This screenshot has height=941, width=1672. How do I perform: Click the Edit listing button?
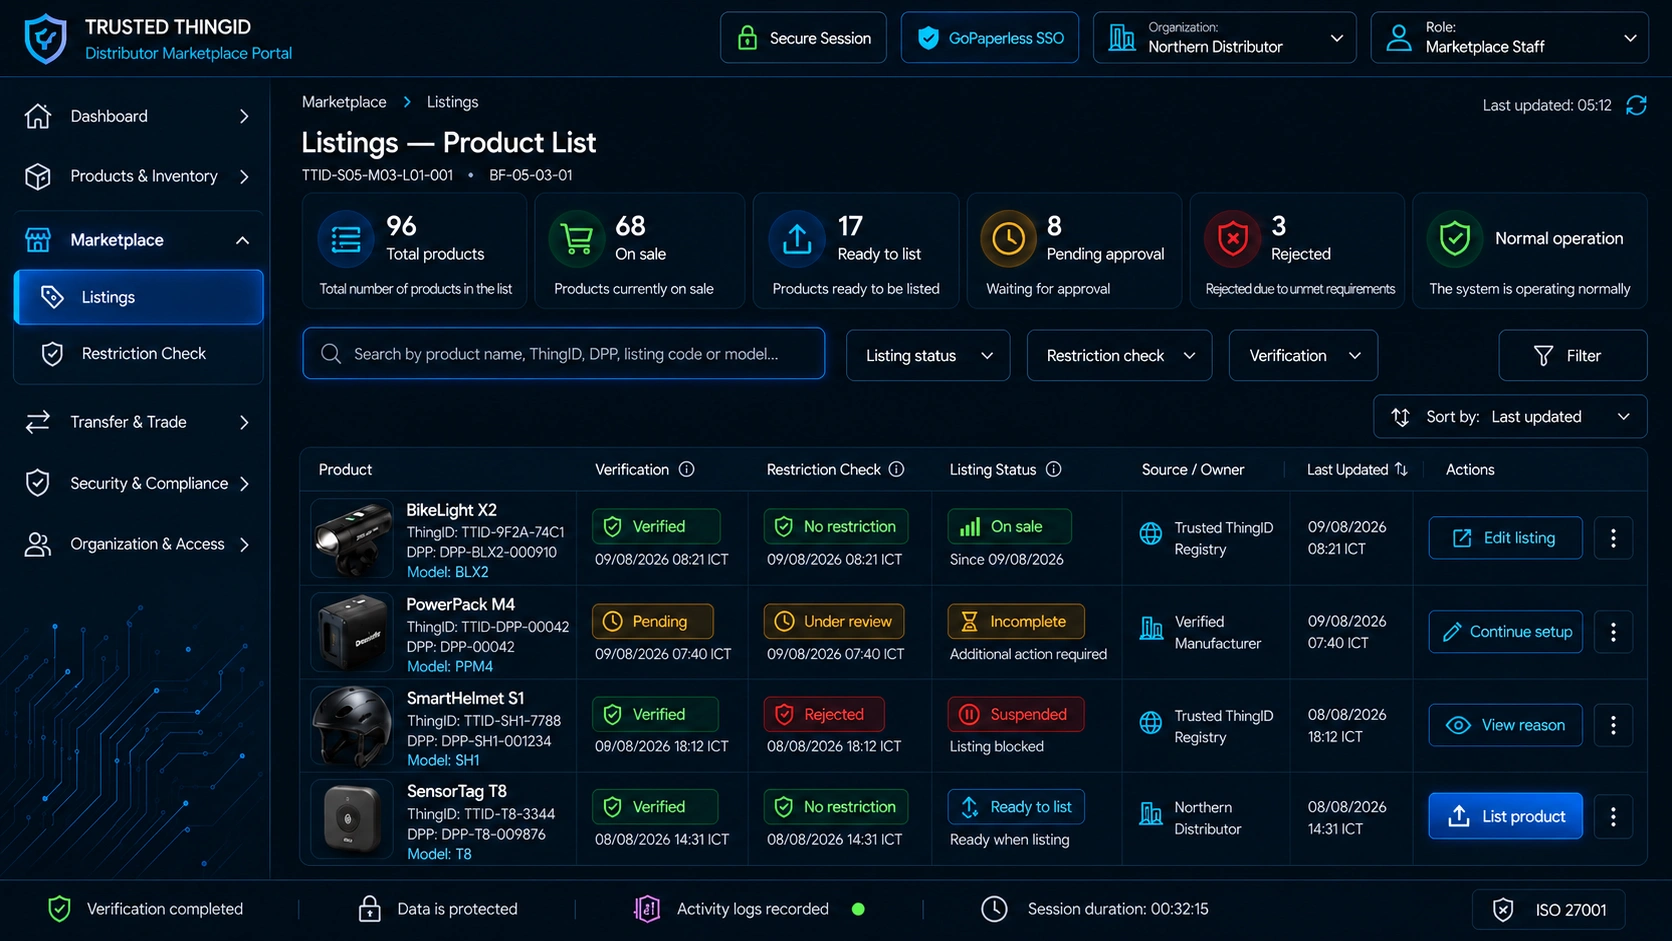point(1505,538)
